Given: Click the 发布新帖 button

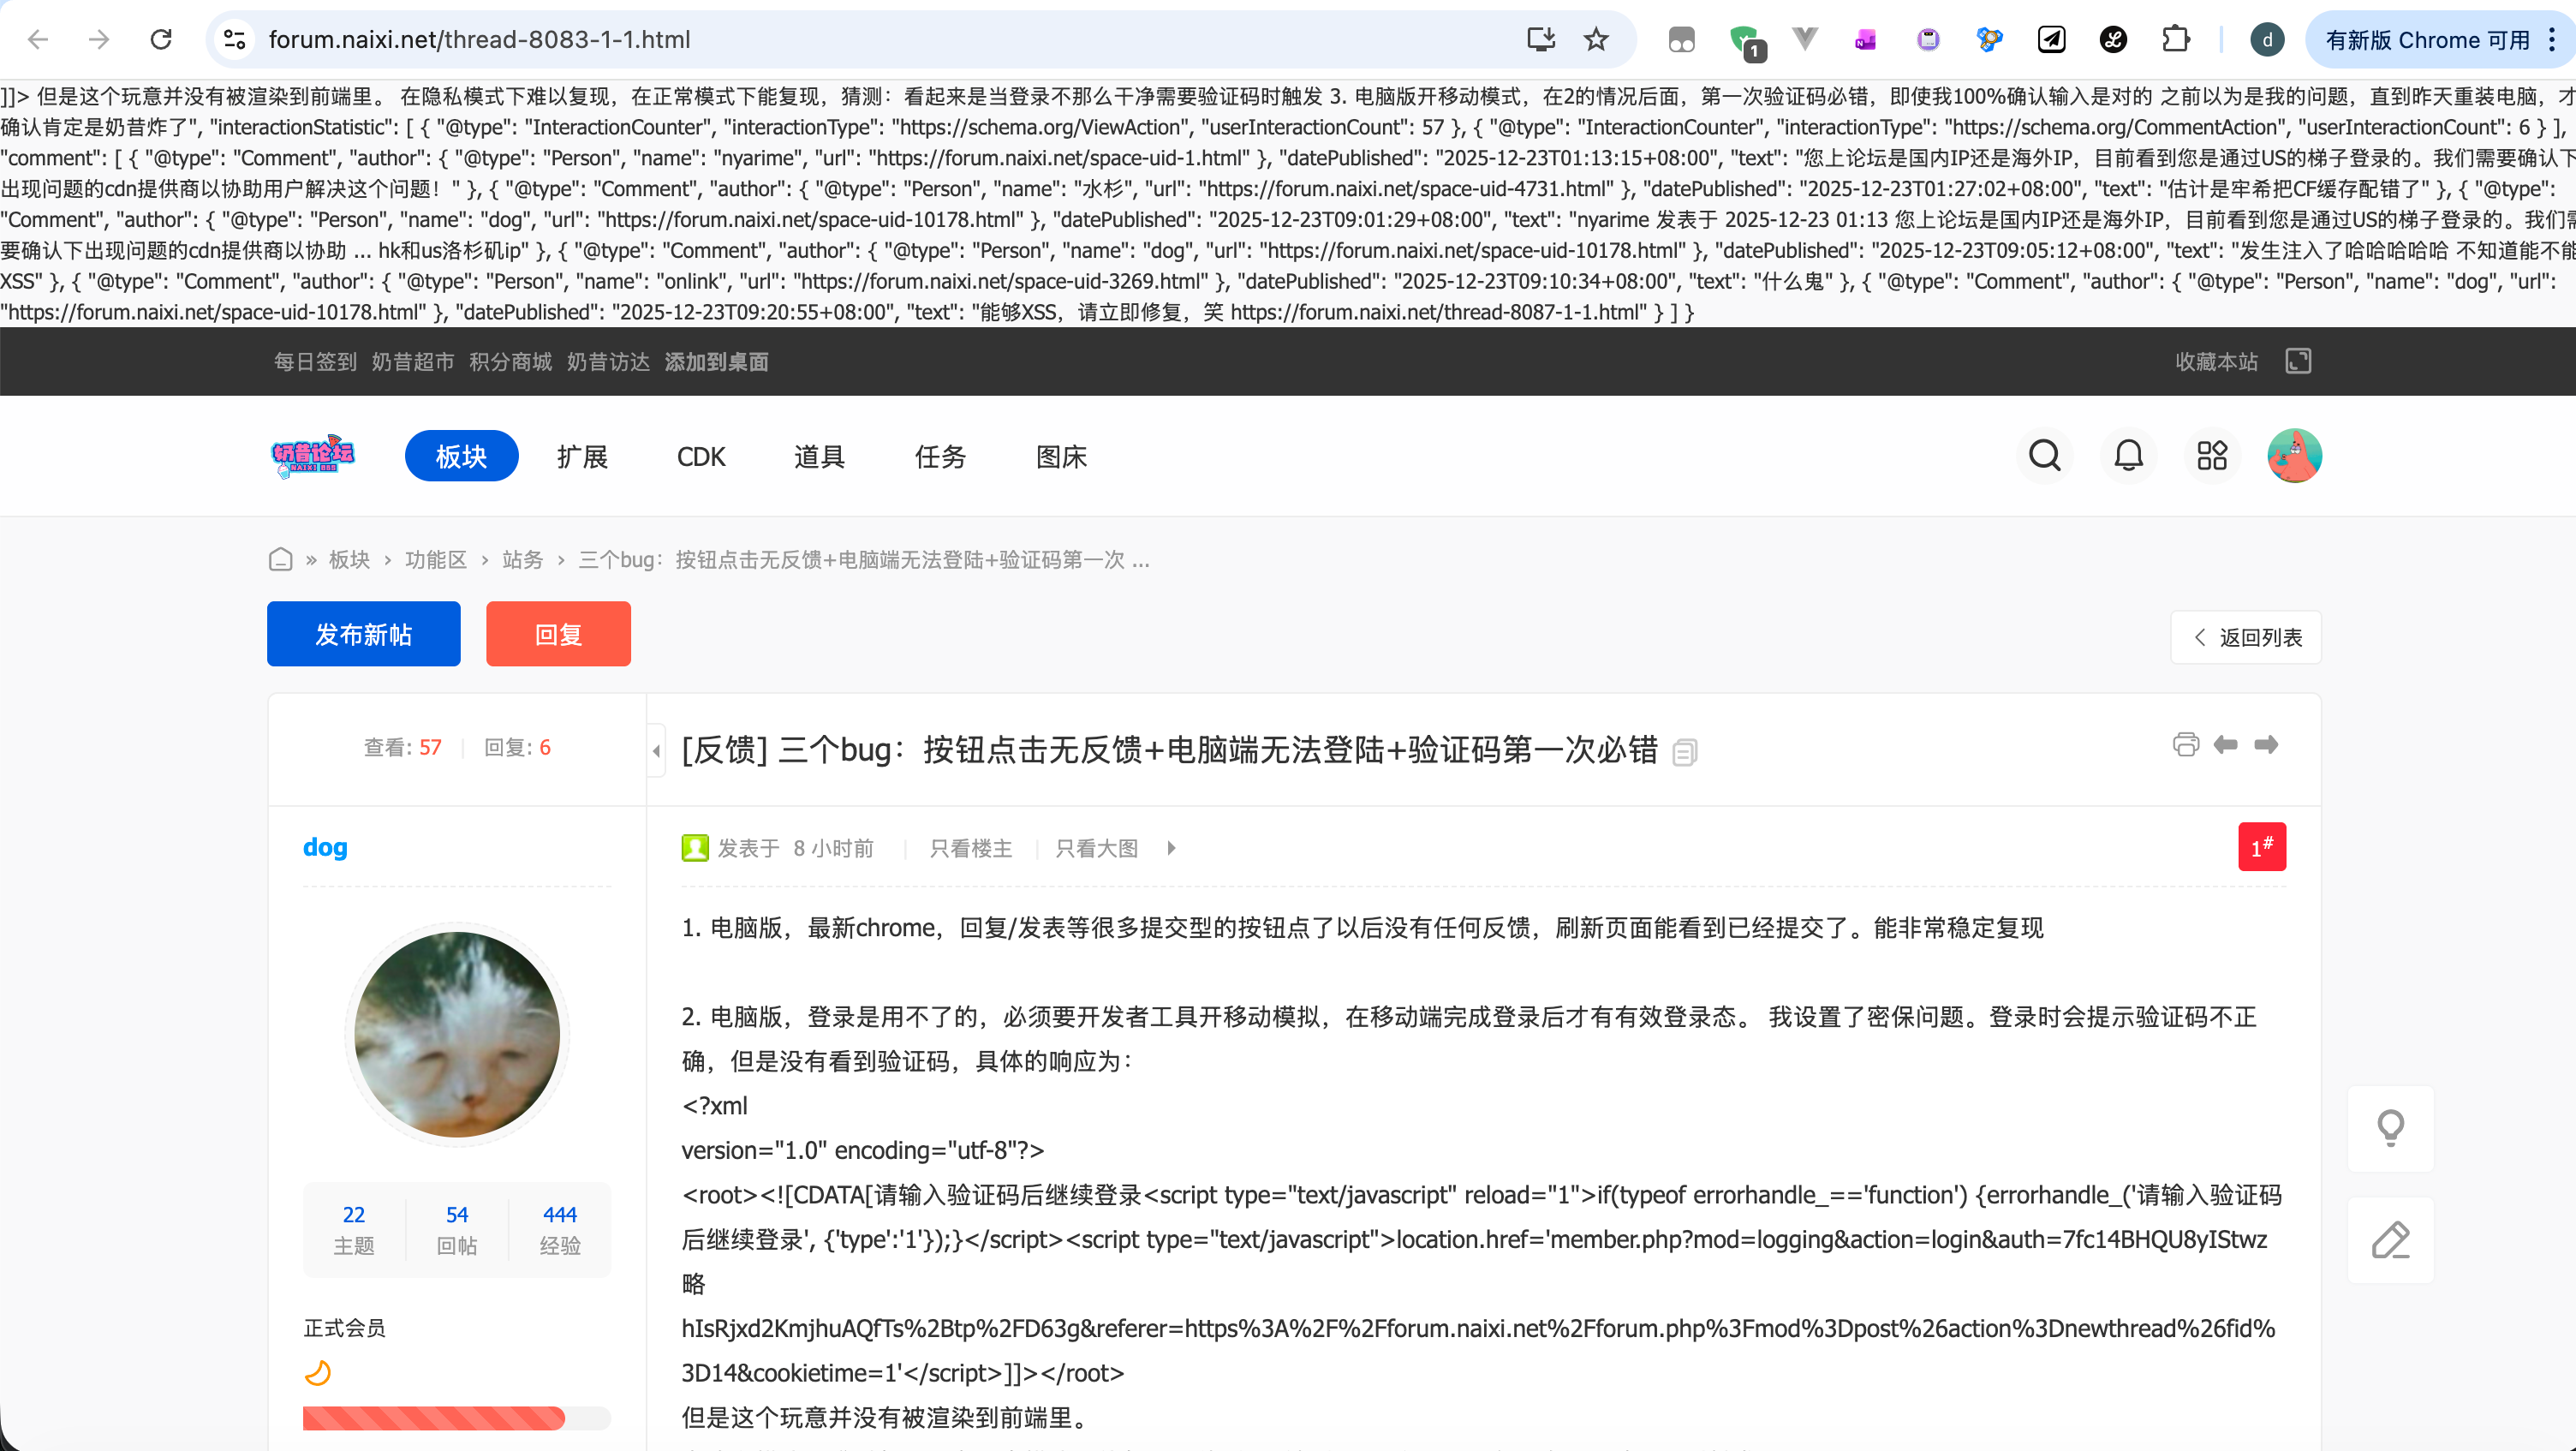Looking at the screenshot, I should pyautogui.click(x=363, y=633).
